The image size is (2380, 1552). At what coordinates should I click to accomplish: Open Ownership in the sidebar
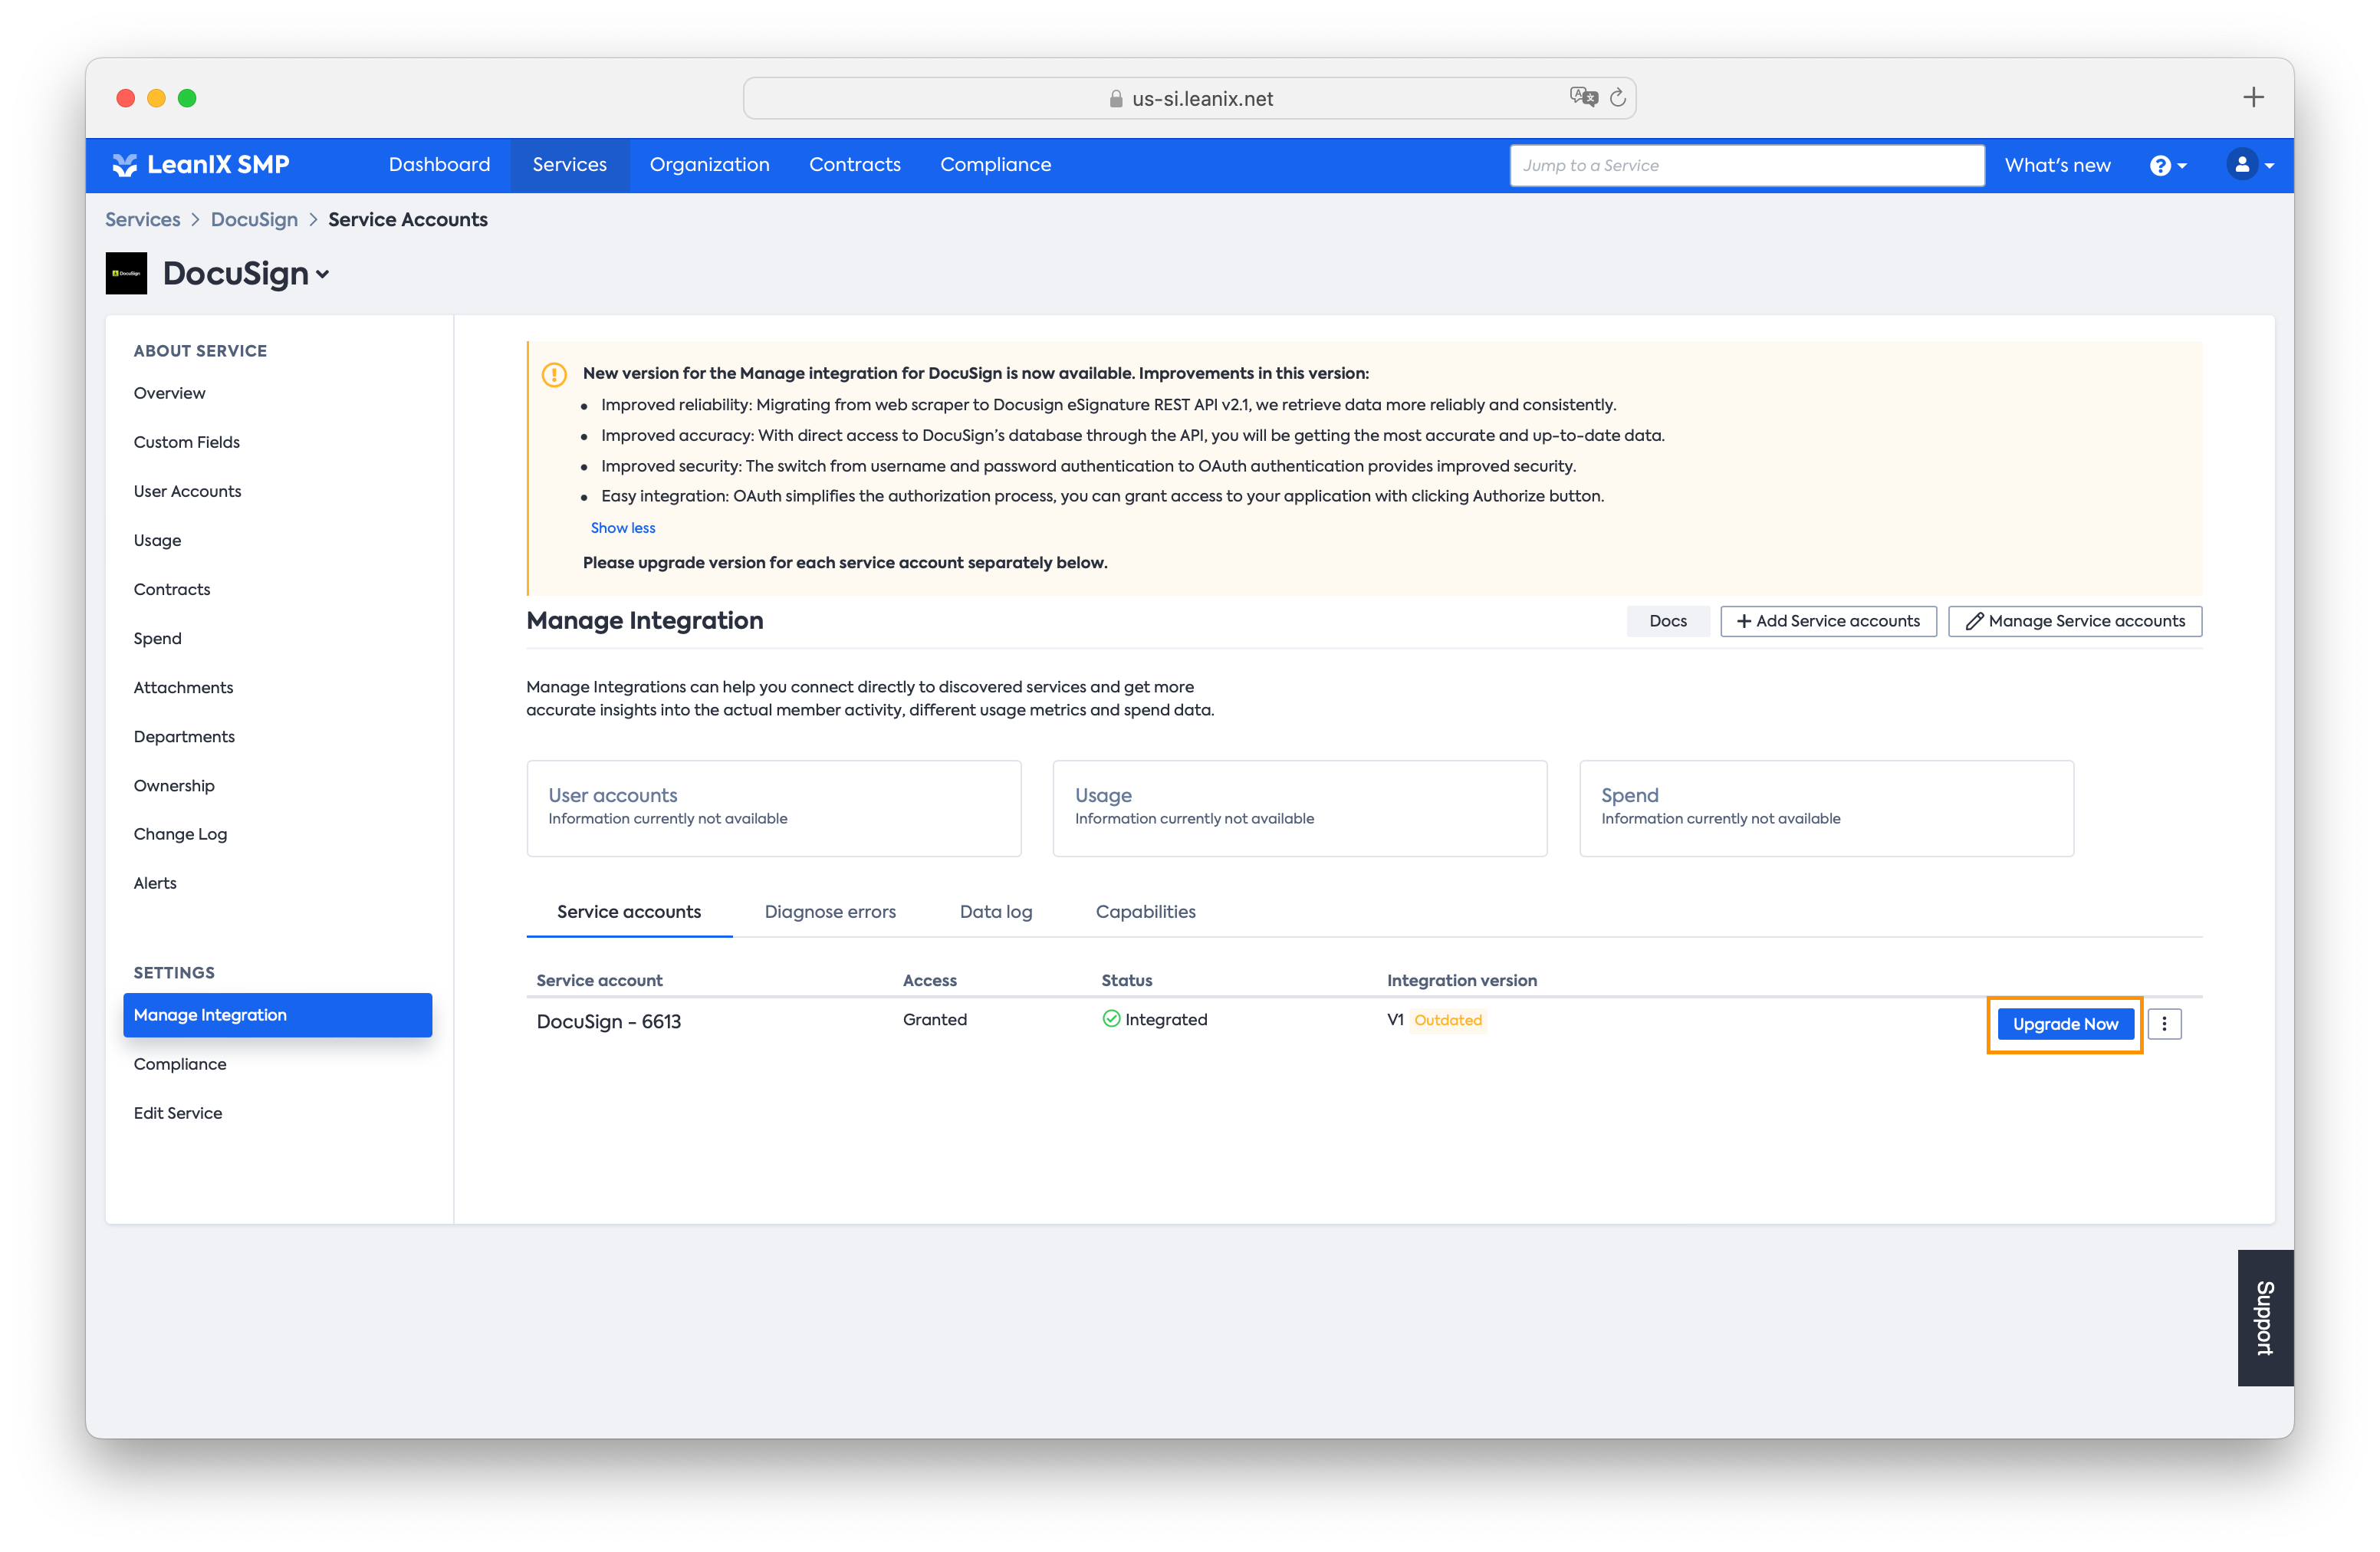coord(174,786)
